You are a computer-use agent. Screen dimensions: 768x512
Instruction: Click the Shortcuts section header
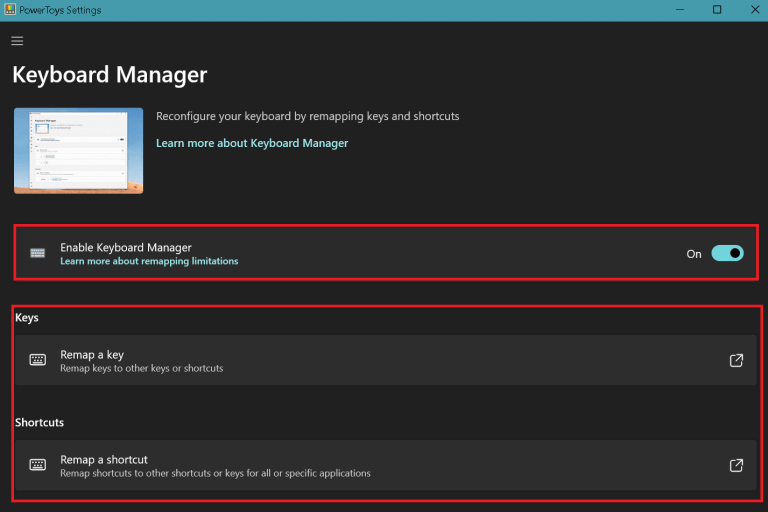(x=39, y=422)
